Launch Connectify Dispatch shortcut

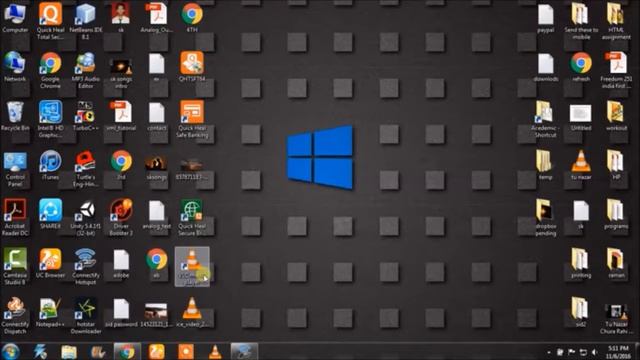(15, 316)
